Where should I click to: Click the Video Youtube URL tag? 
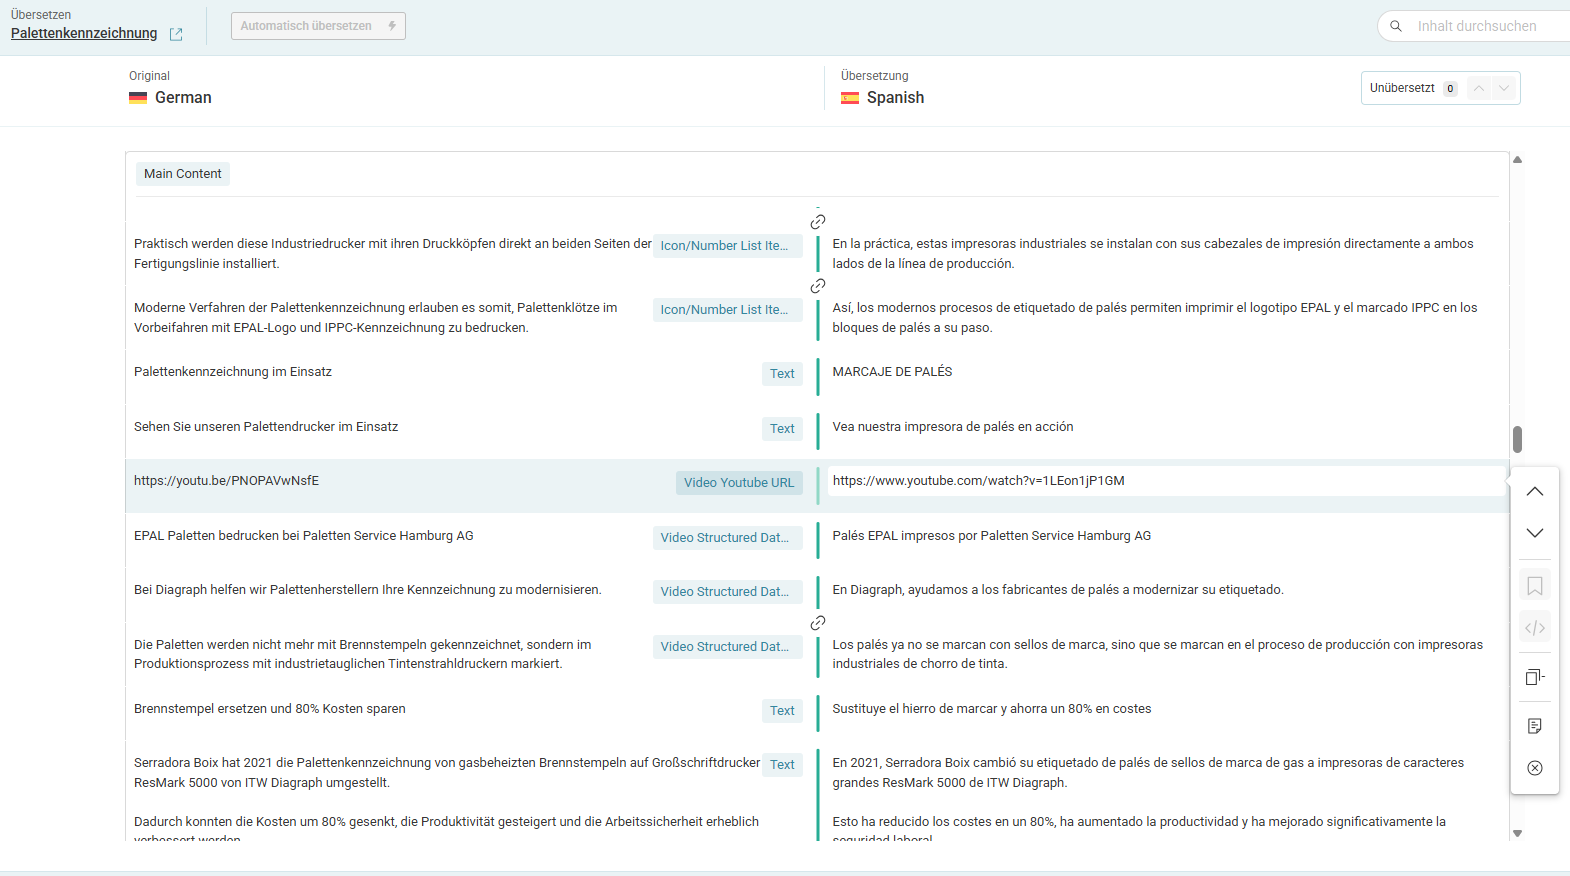coord(739,483)
